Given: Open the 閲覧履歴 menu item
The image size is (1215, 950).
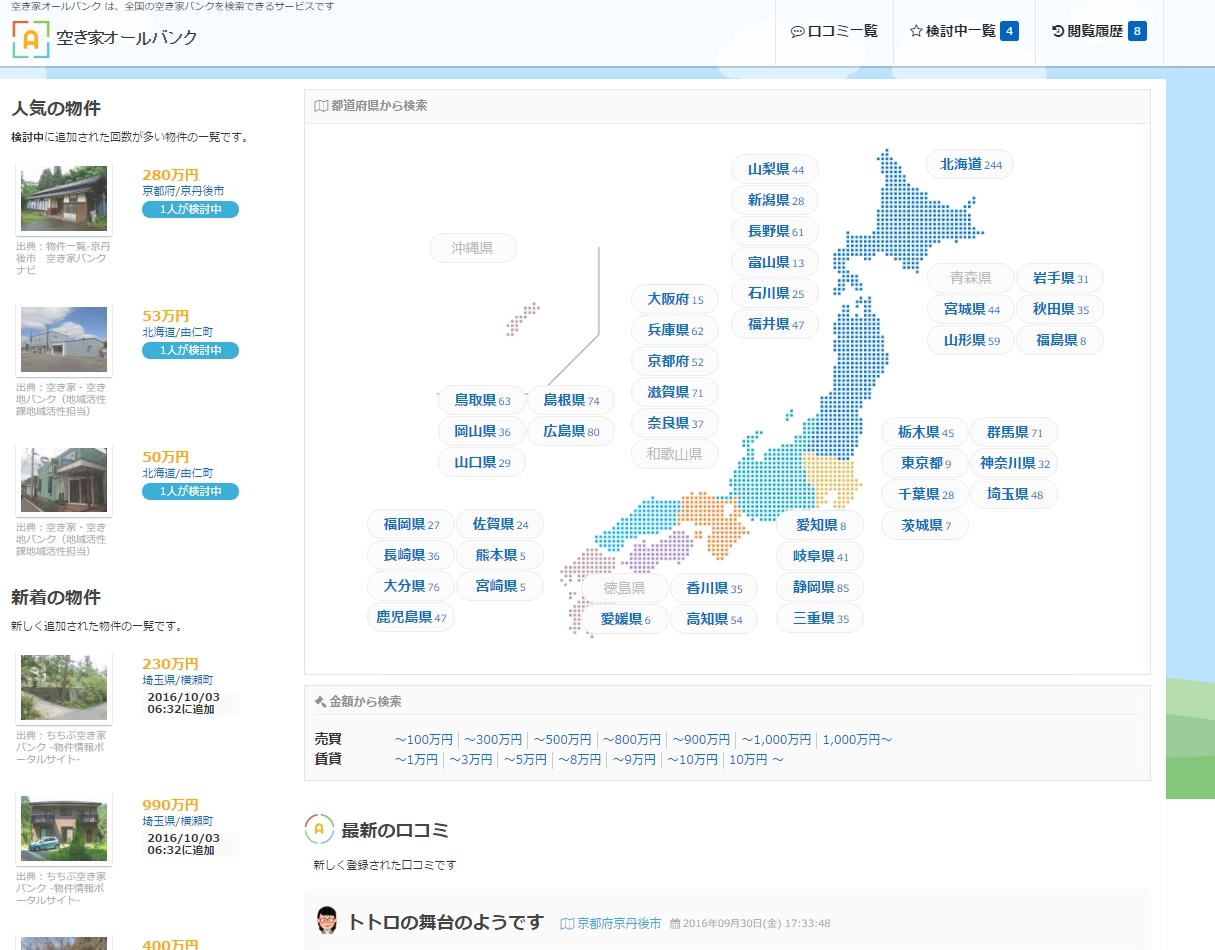Looking at the screenshot, I should click(1099, 32).
